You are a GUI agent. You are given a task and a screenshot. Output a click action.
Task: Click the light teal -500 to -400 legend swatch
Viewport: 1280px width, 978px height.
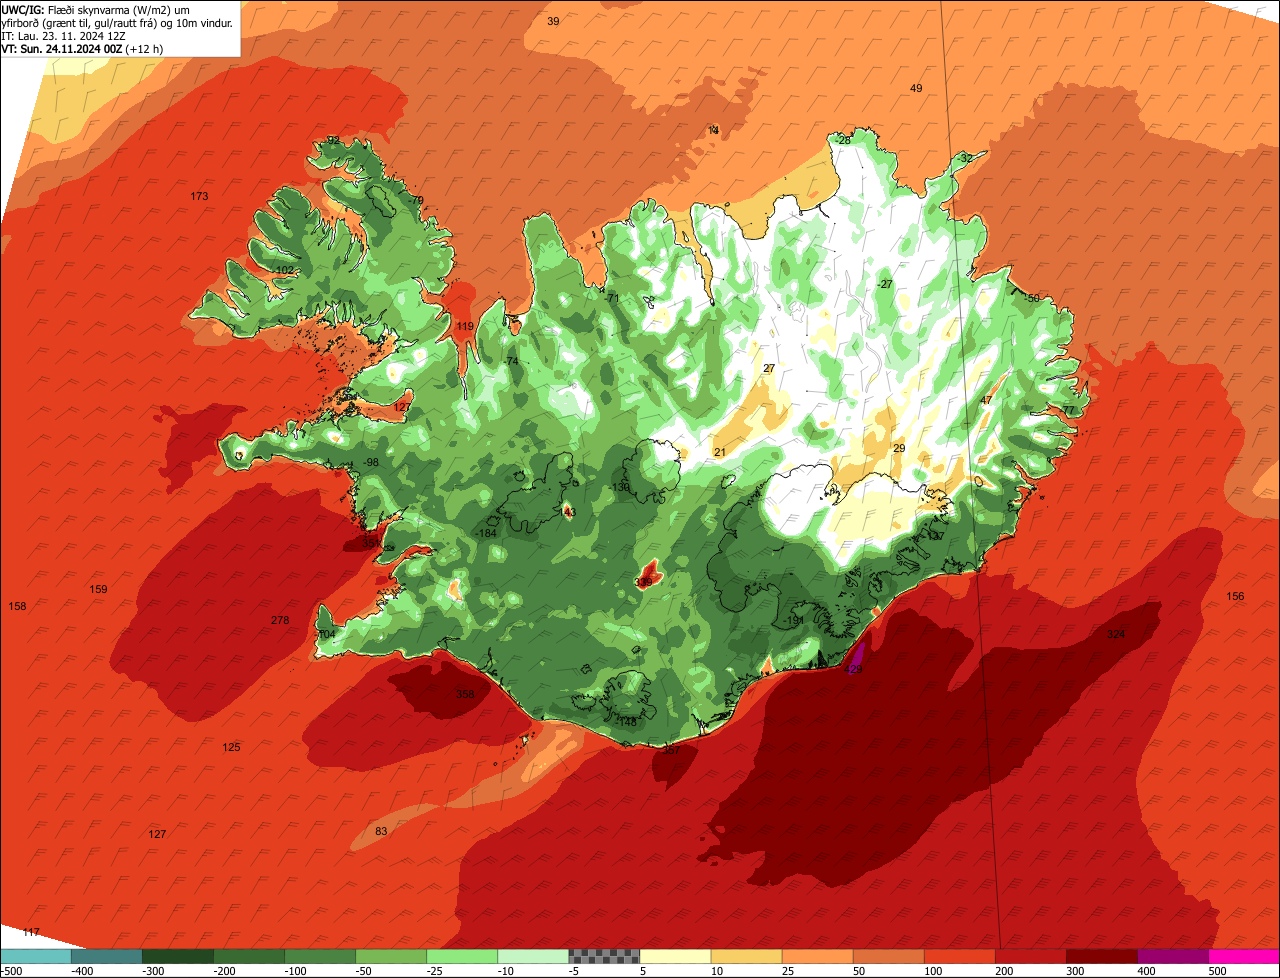(36, 956)
